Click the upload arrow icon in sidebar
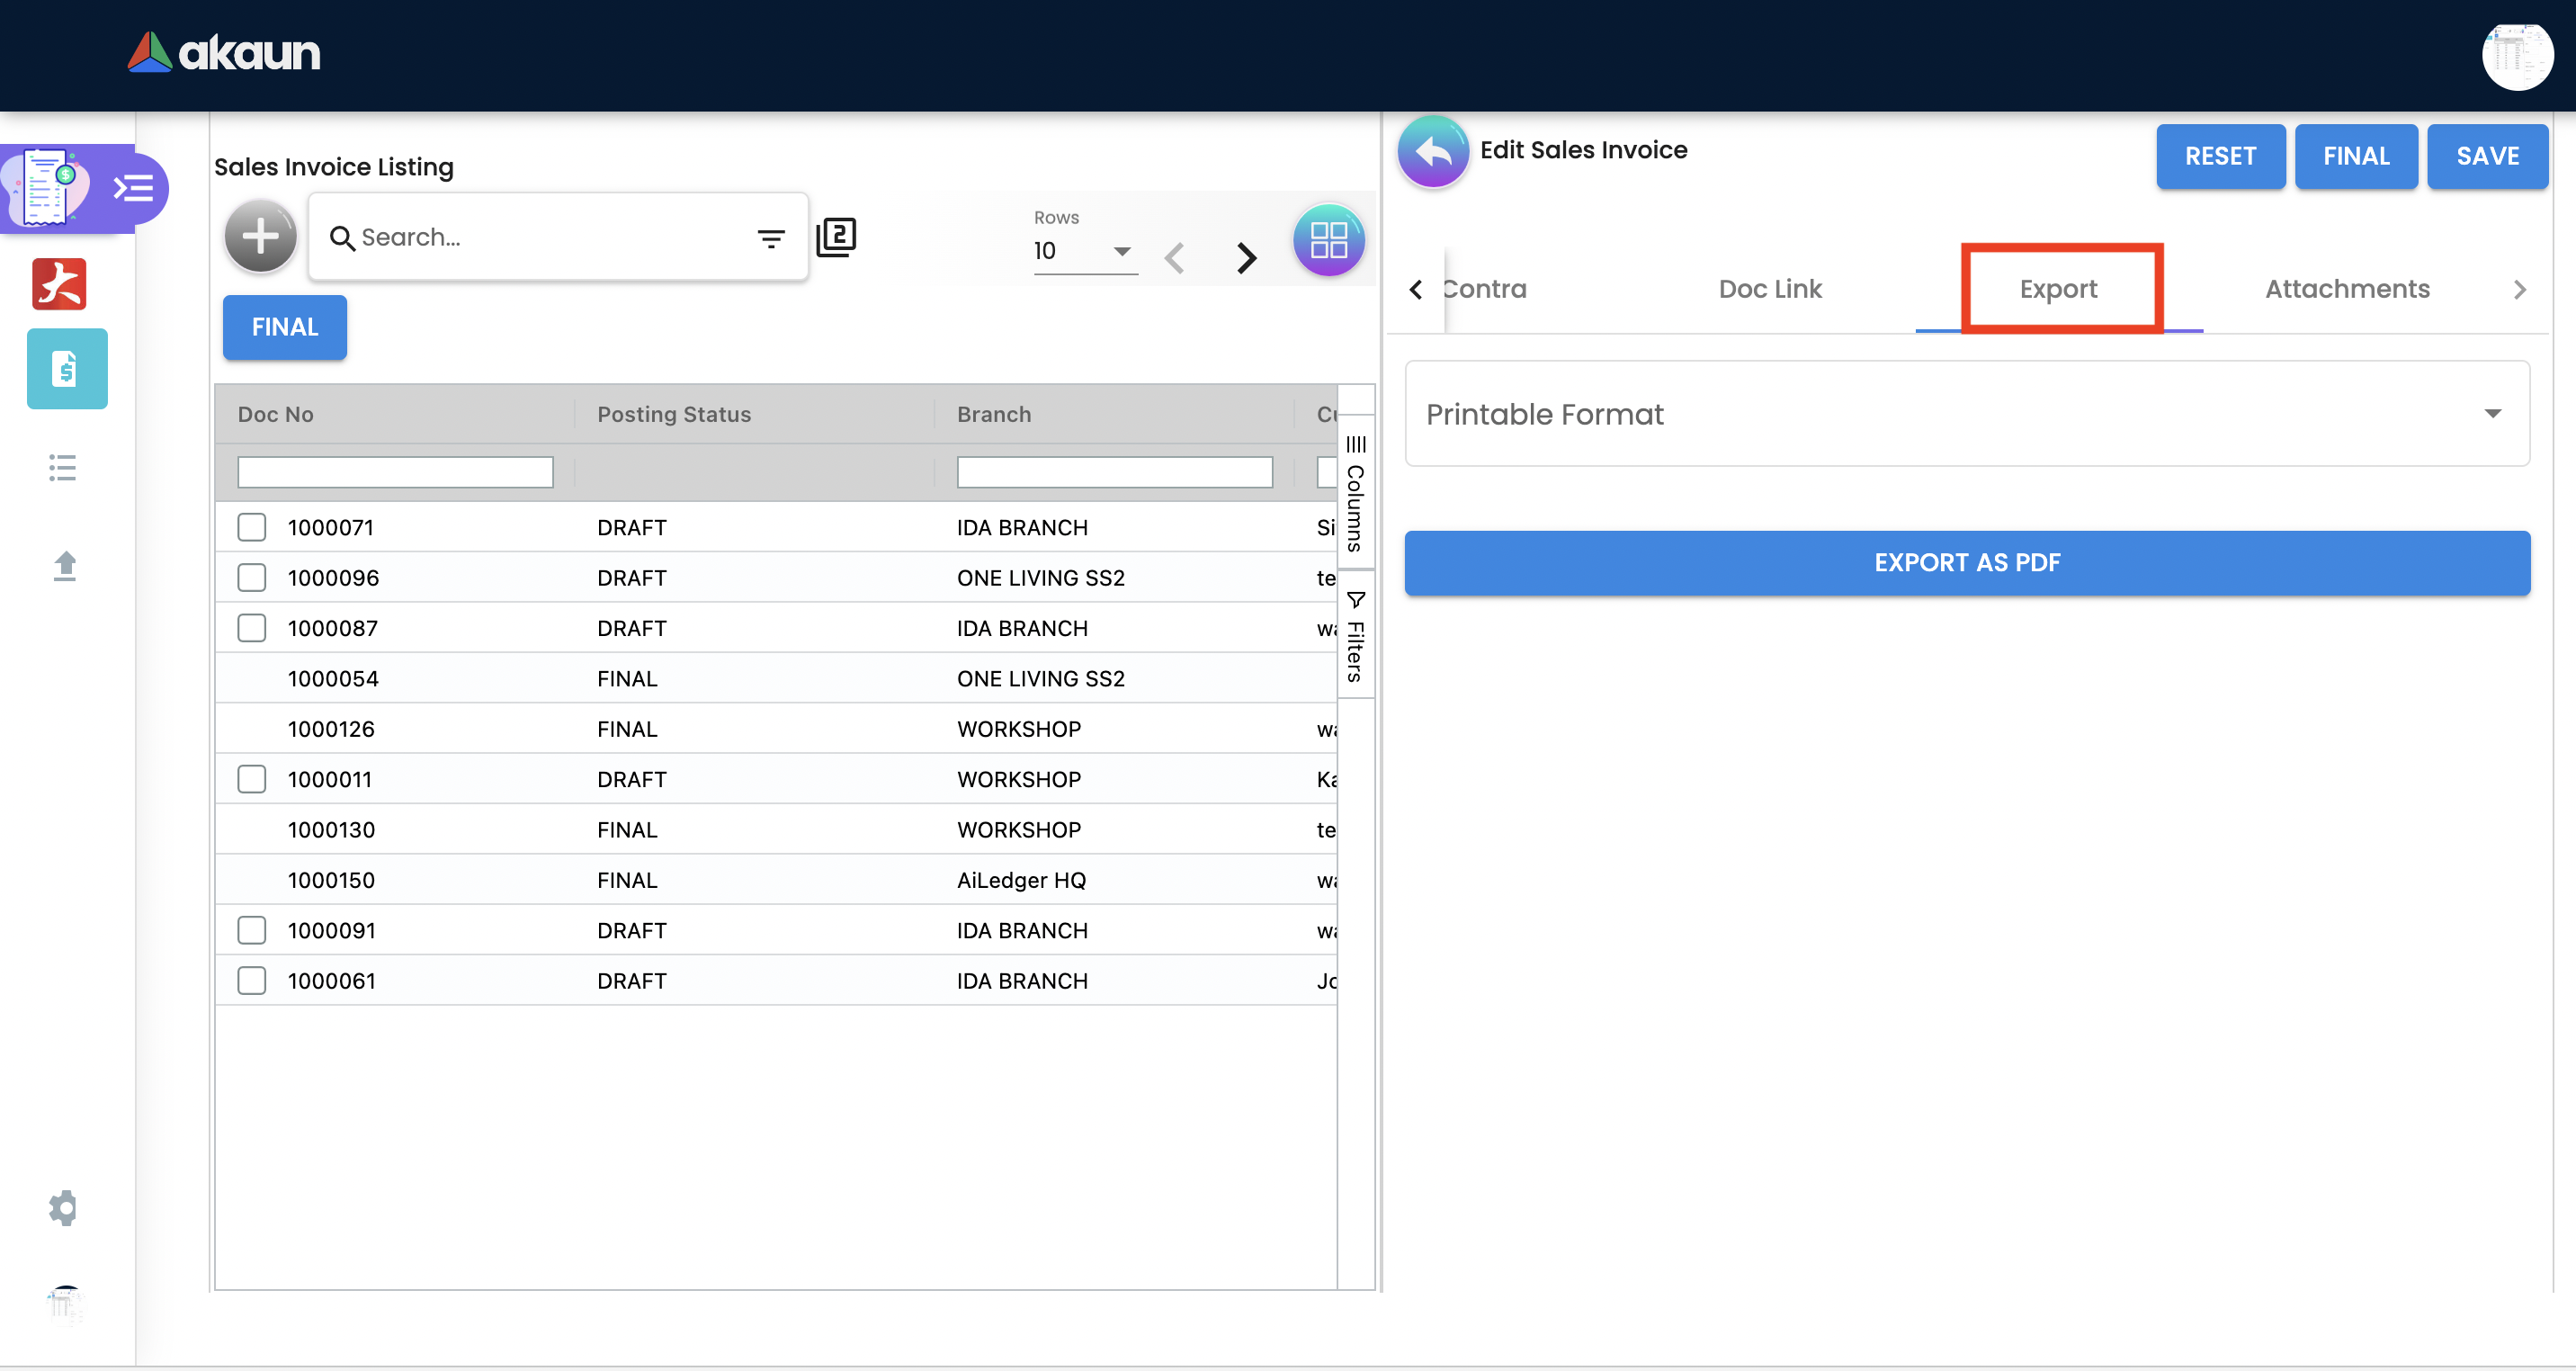Screen dimensions: 2576x1371 65,566
